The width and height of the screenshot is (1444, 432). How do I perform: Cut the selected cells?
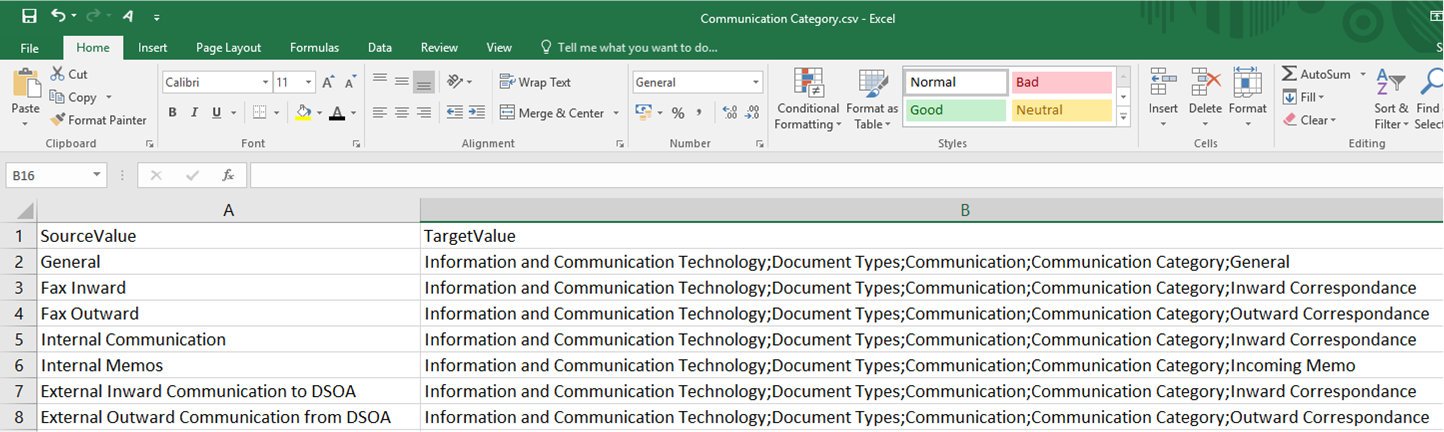click(69, 74)
